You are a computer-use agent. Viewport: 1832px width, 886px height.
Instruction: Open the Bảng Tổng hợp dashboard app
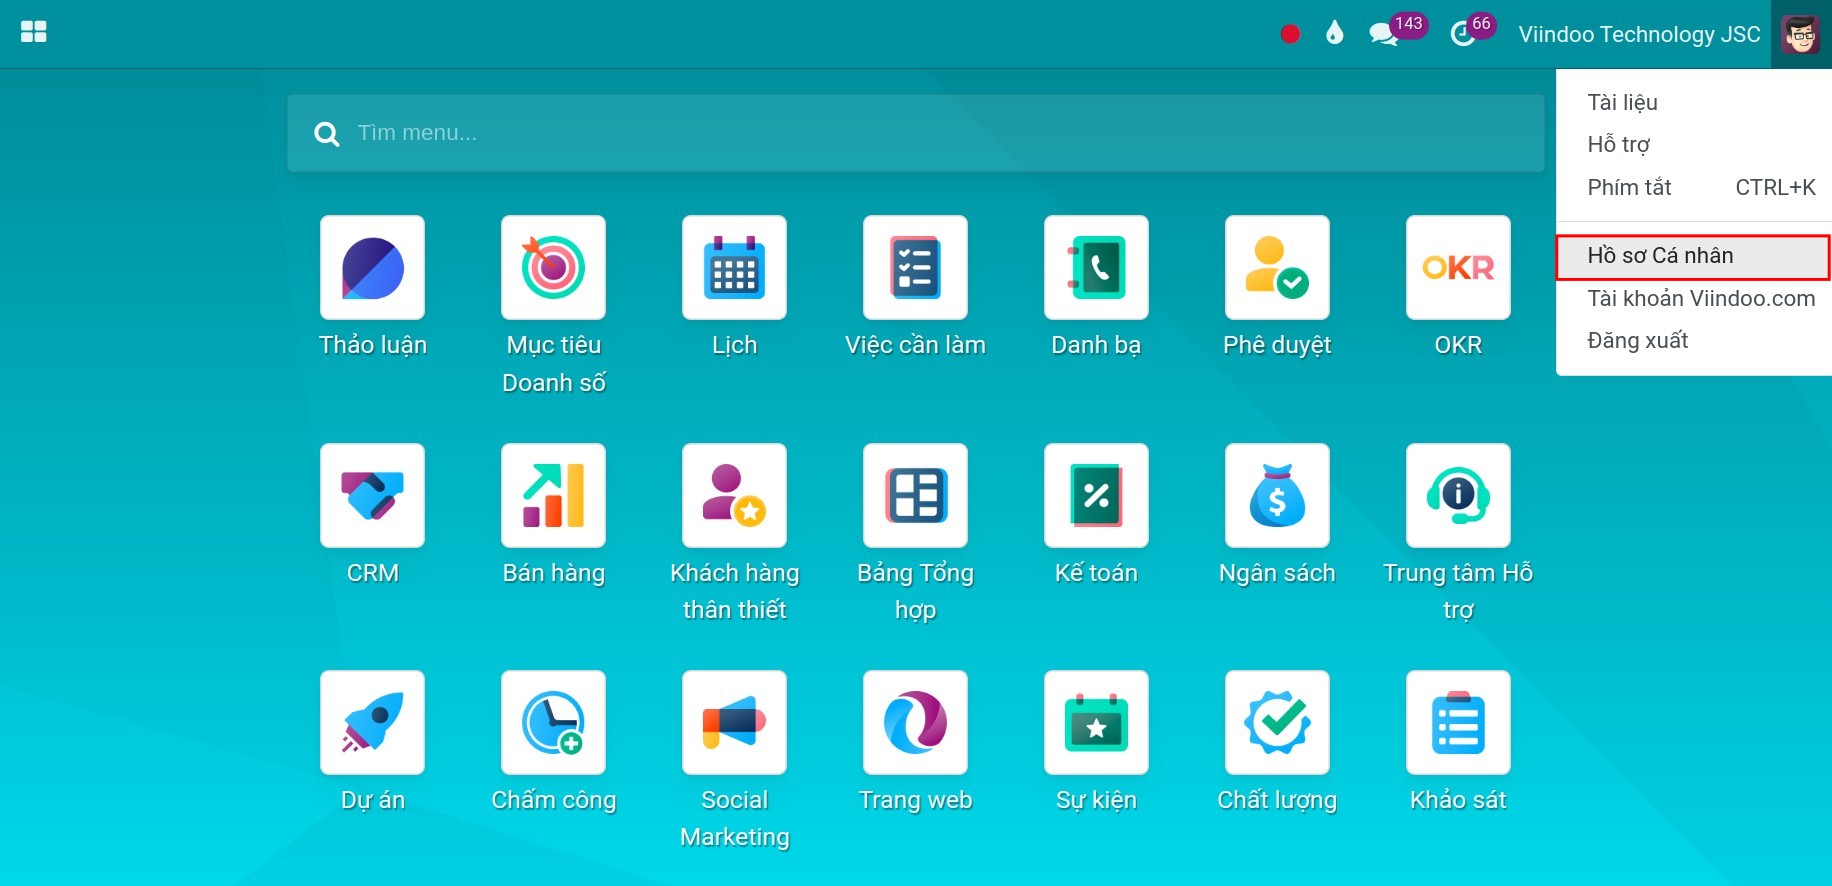pos(915,495)
